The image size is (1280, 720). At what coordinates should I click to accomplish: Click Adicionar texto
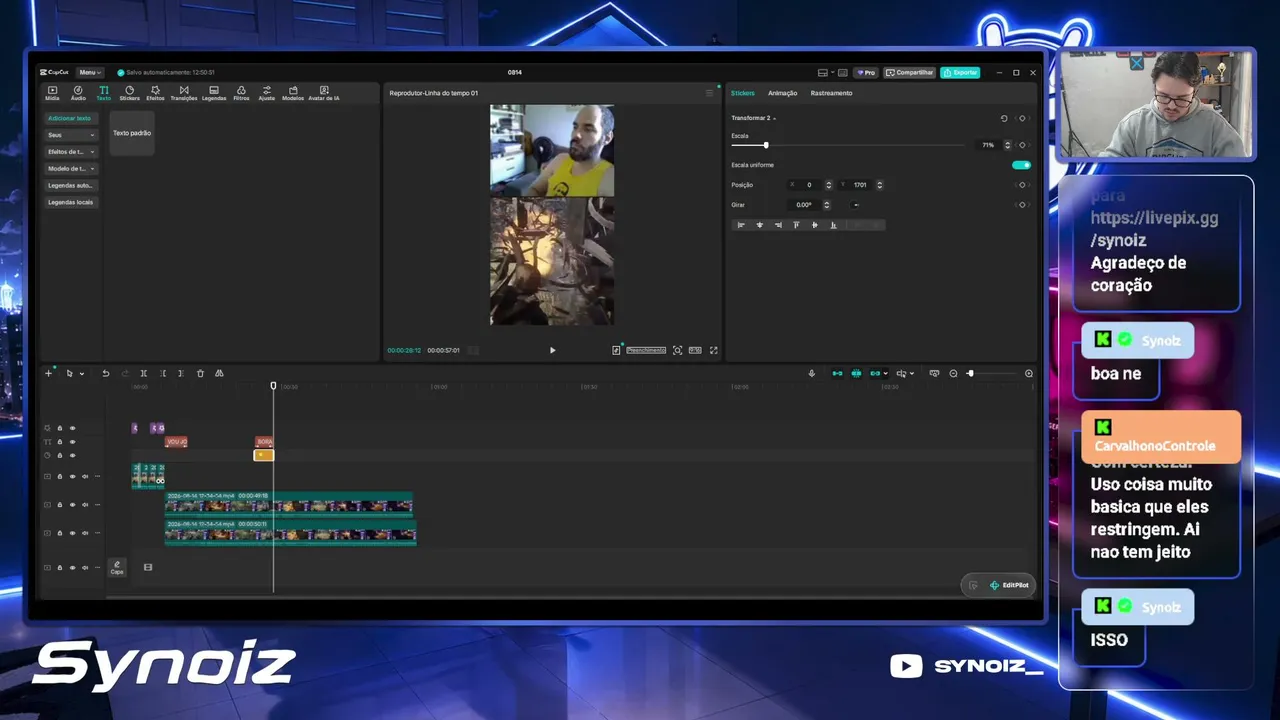70,118
